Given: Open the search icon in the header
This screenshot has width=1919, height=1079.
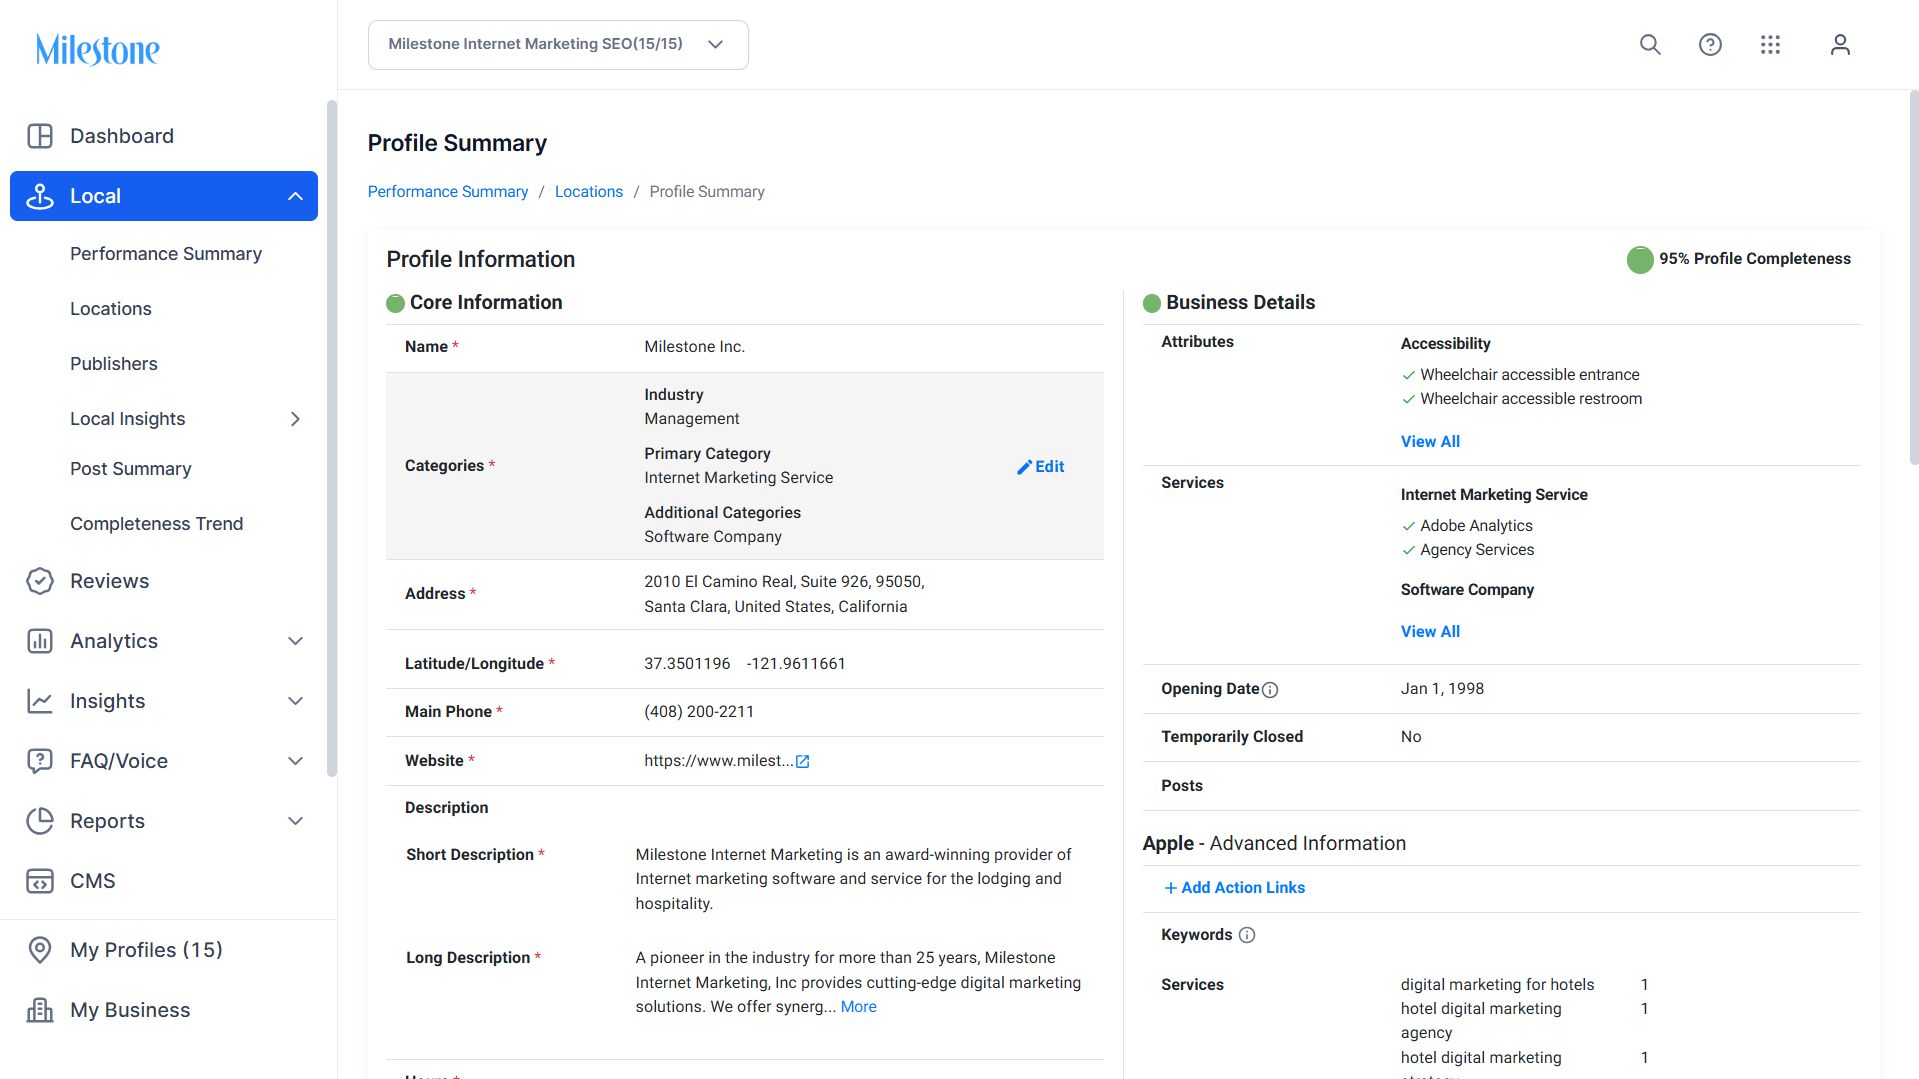Looking at the screenshot, I should pos(1650,45).
